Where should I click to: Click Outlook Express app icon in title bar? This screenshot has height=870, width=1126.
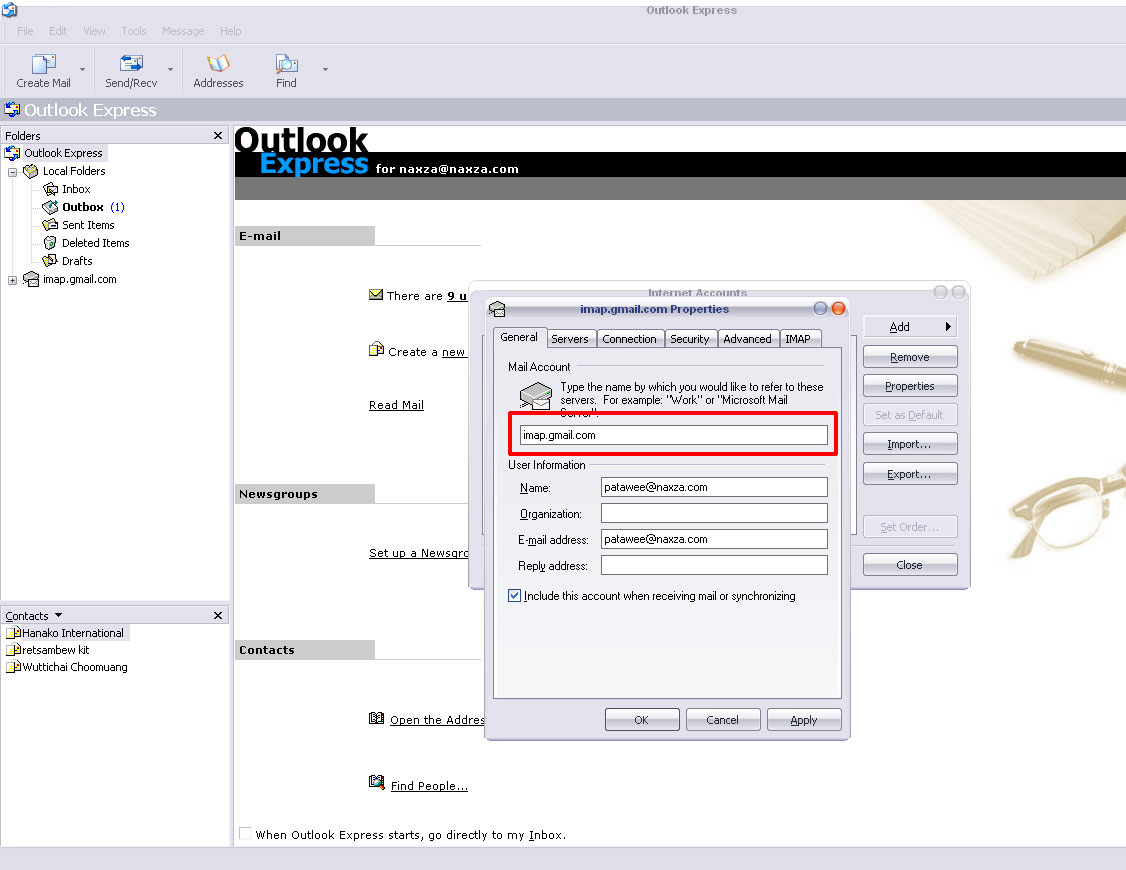9,9
